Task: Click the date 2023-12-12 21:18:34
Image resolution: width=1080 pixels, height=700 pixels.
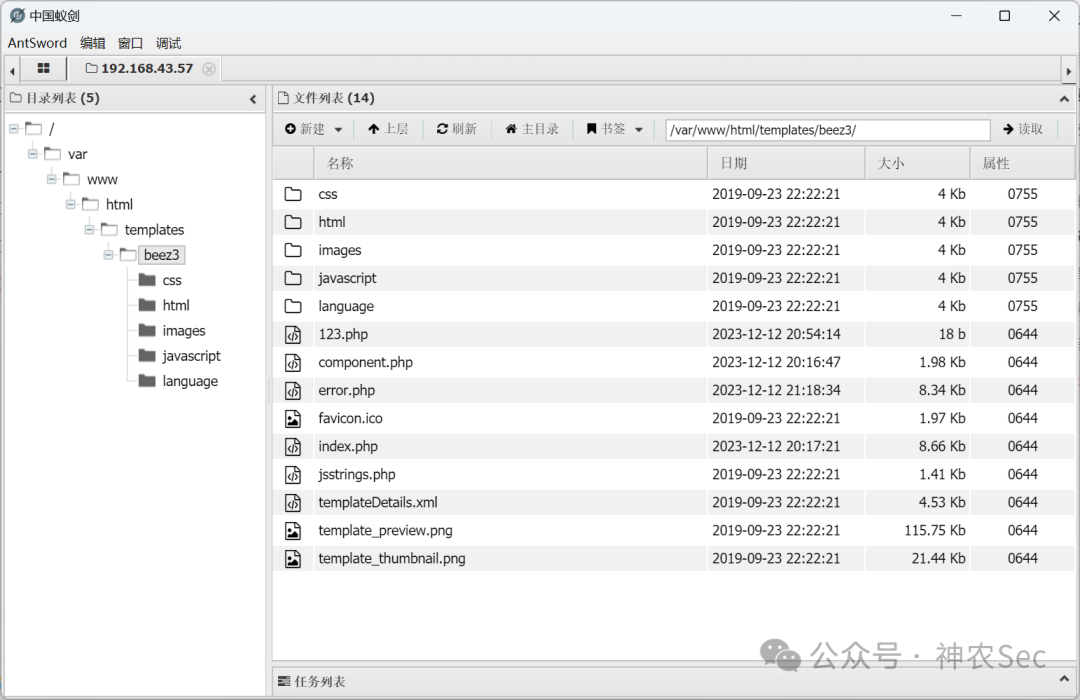Action: click(776, 390)
